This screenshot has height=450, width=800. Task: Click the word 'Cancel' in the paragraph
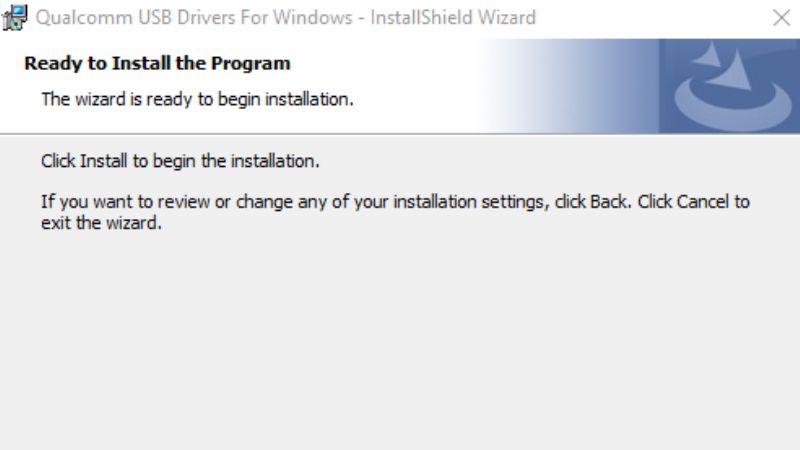click(703, 202)
